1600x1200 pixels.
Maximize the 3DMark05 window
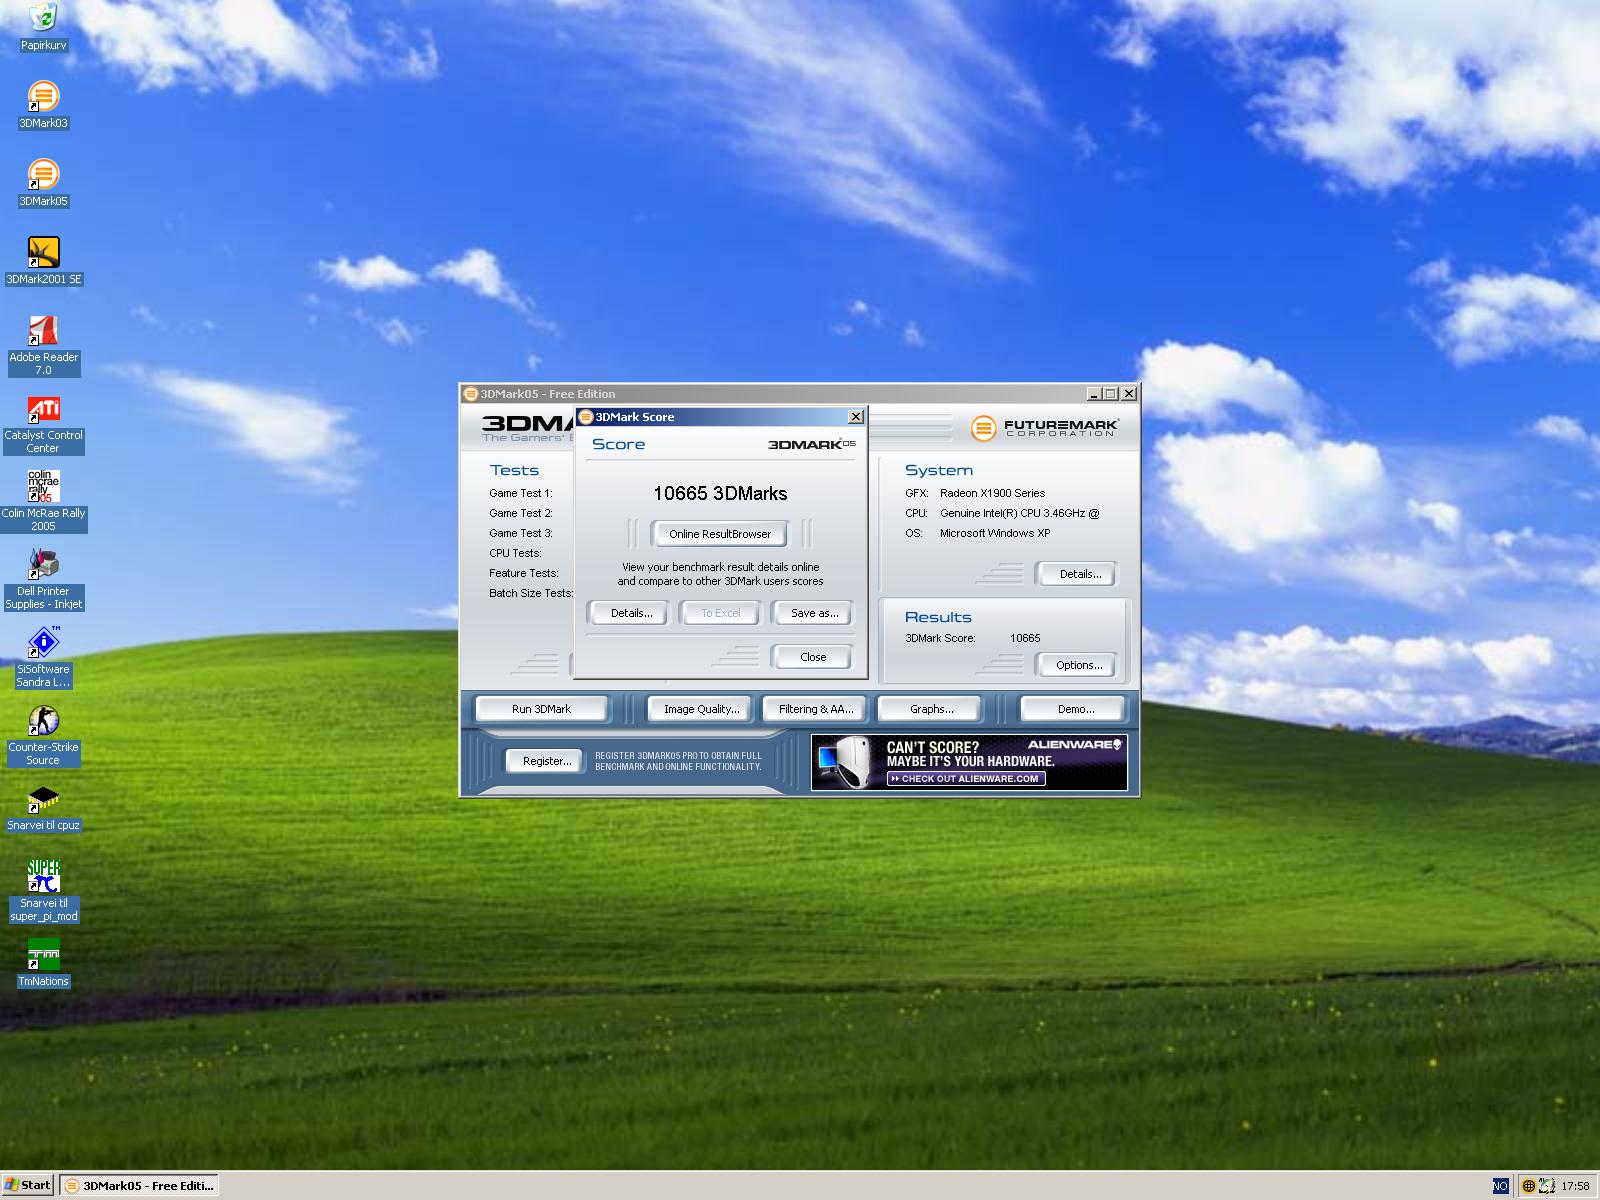pyautogui.click(x=1110, y=394)
